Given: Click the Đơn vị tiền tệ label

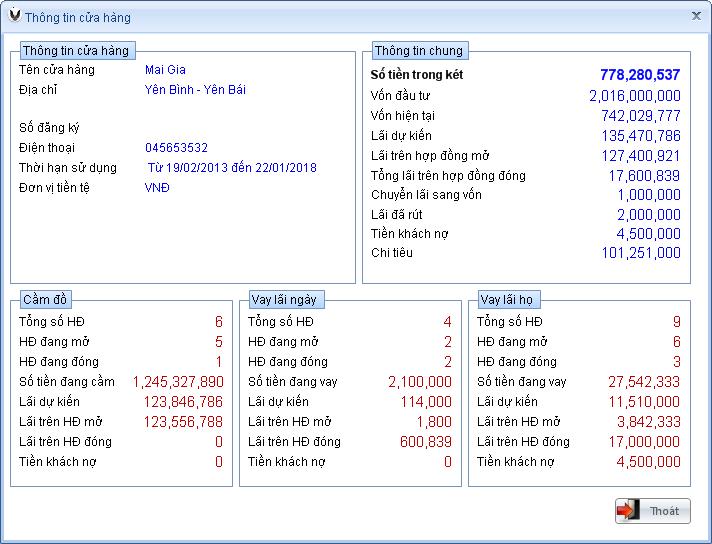Looking at the screenshot, I should click(54, 188).
